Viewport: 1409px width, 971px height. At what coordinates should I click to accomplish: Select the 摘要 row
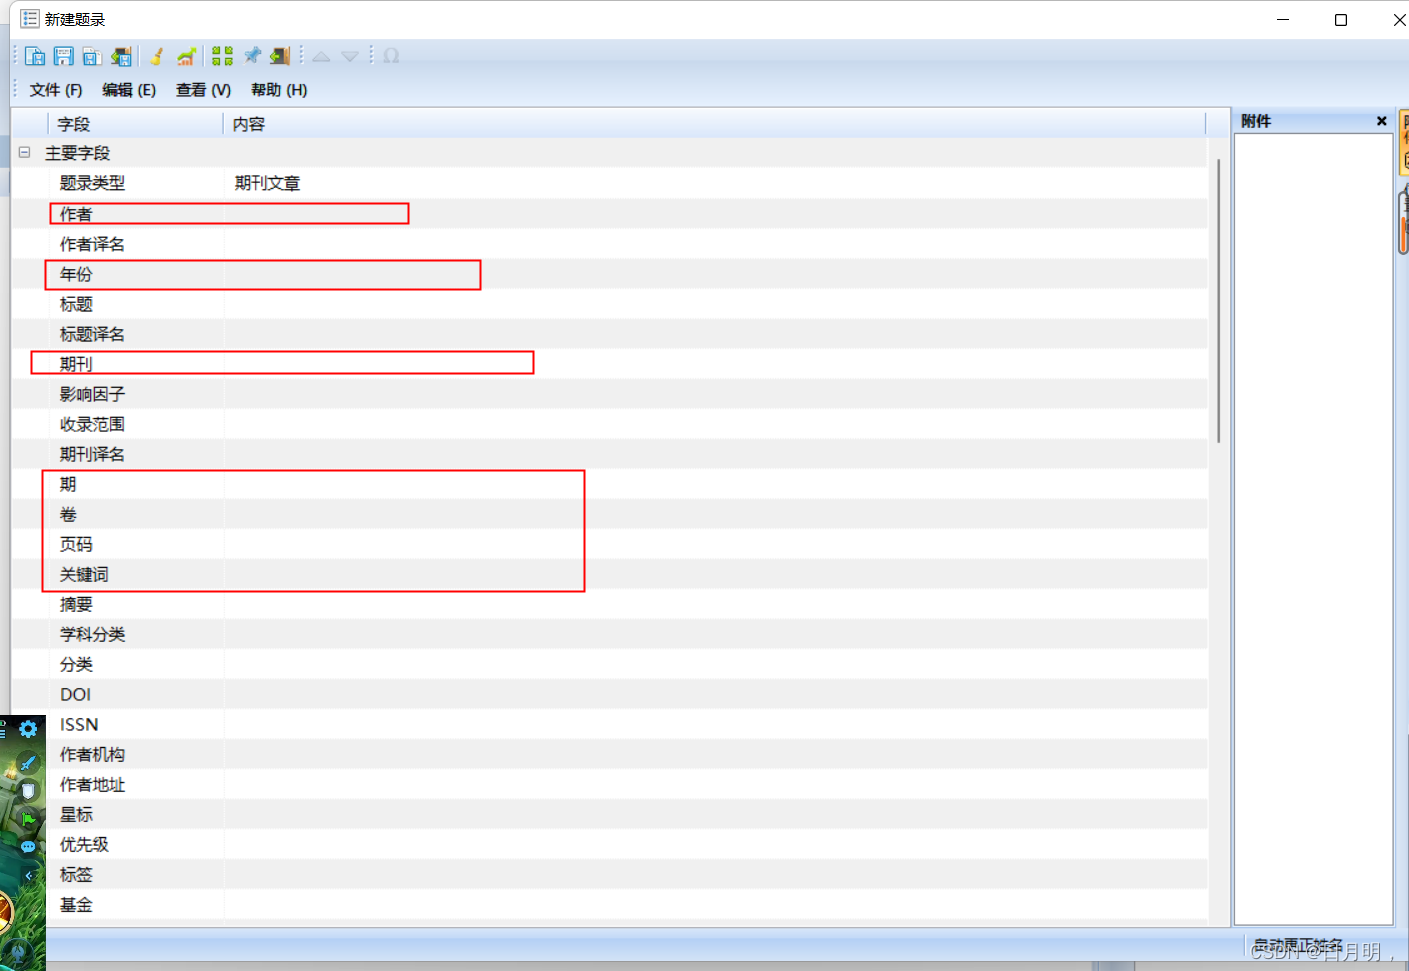coord(609,604)
